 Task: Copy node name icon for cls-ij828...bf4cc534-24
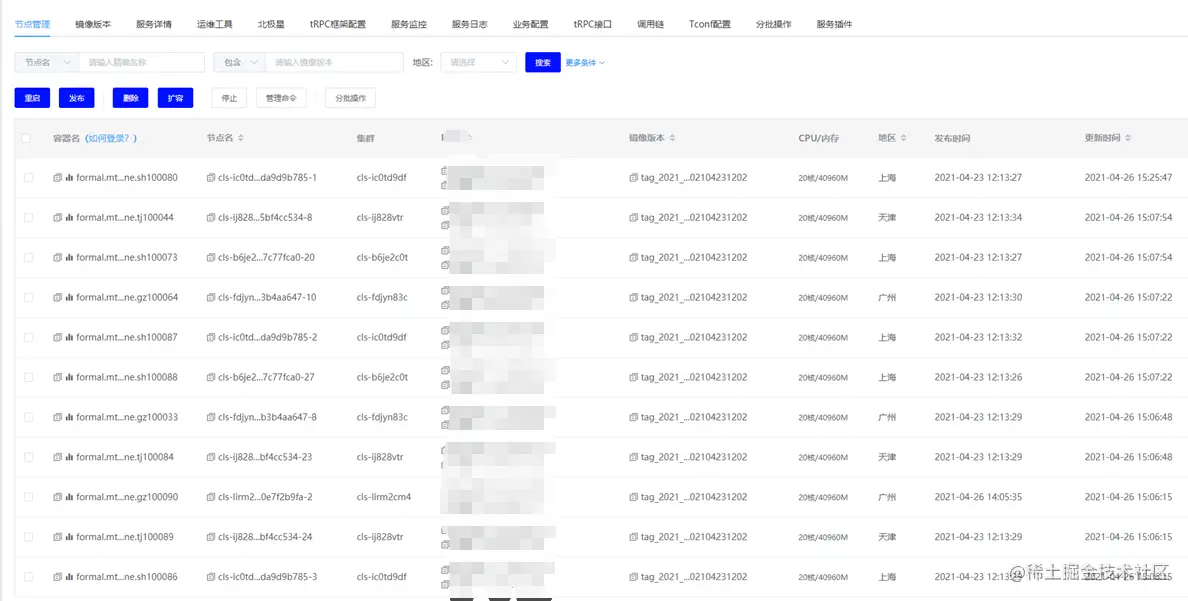point(211,537)
